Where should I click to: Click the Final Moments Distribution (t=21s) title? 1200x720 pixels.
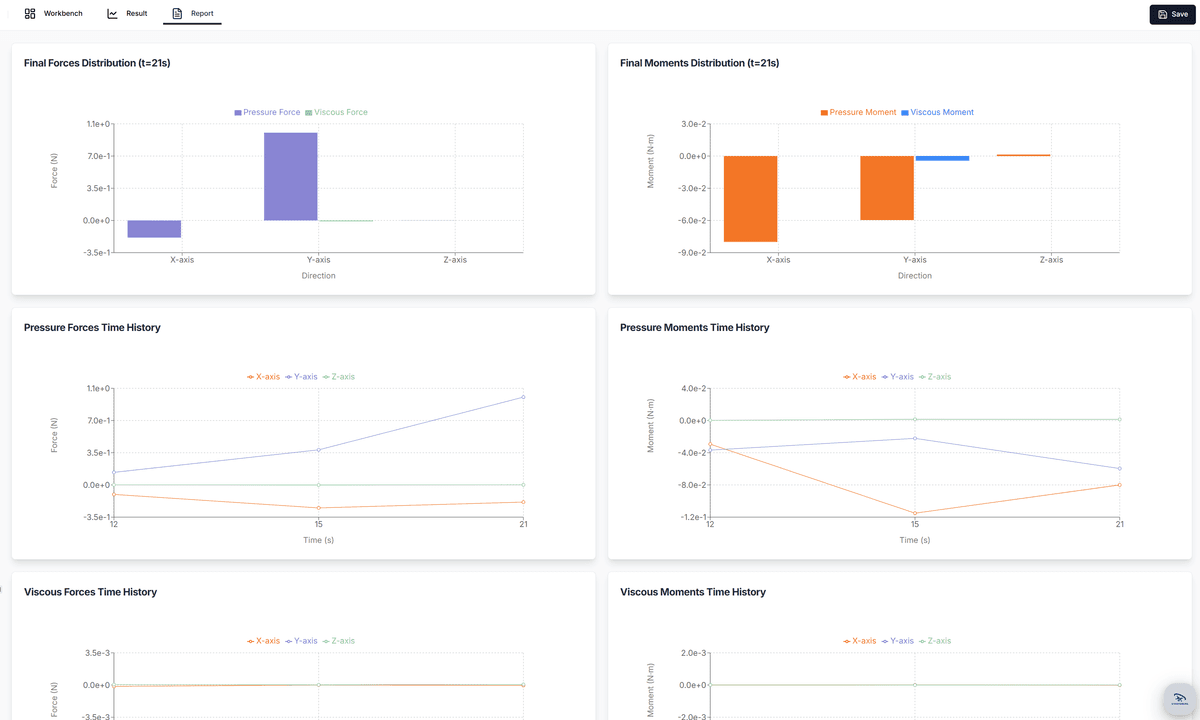[x=700, y=63]
